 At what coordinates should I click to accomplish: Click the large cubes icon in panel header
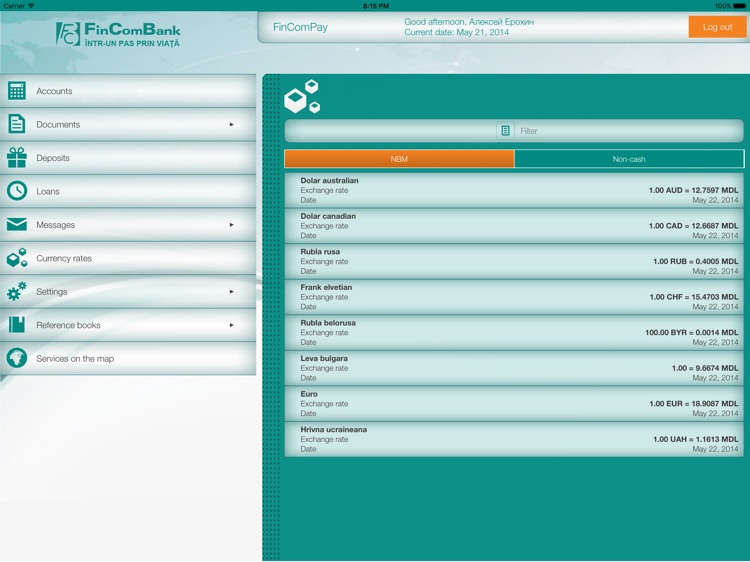pyautogui.click(x=302, y=97)
